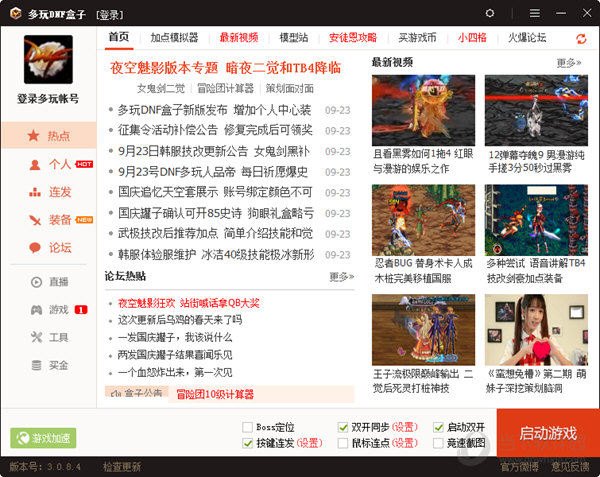The height and width of the screenshot is (477, 600).
Task: Click 检查更新 in the status bar
Action: coord(122,467)
